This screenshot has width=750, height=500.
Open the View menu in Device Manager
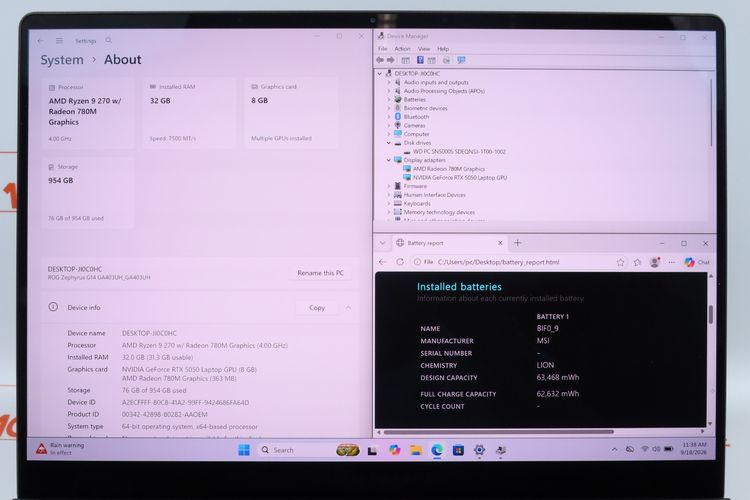coord(424,49)
